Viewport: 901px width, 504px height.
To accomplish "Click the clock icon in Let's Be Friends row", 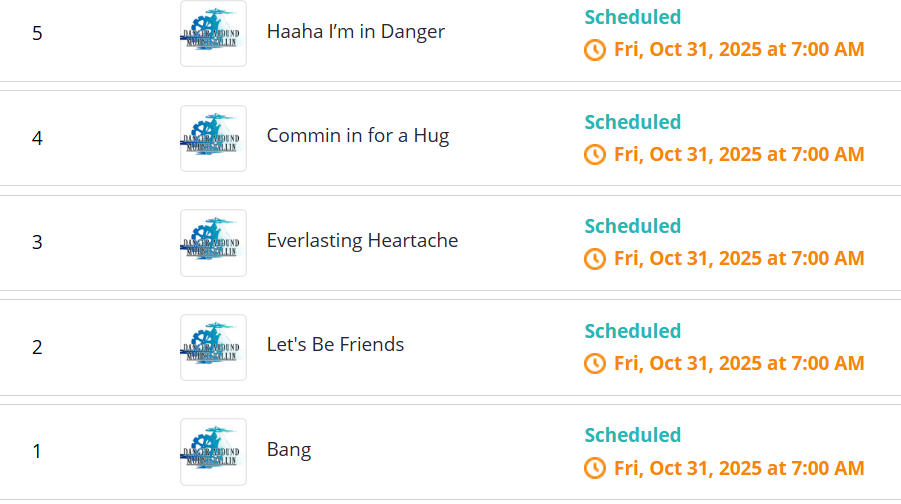I will click(595, 363).
